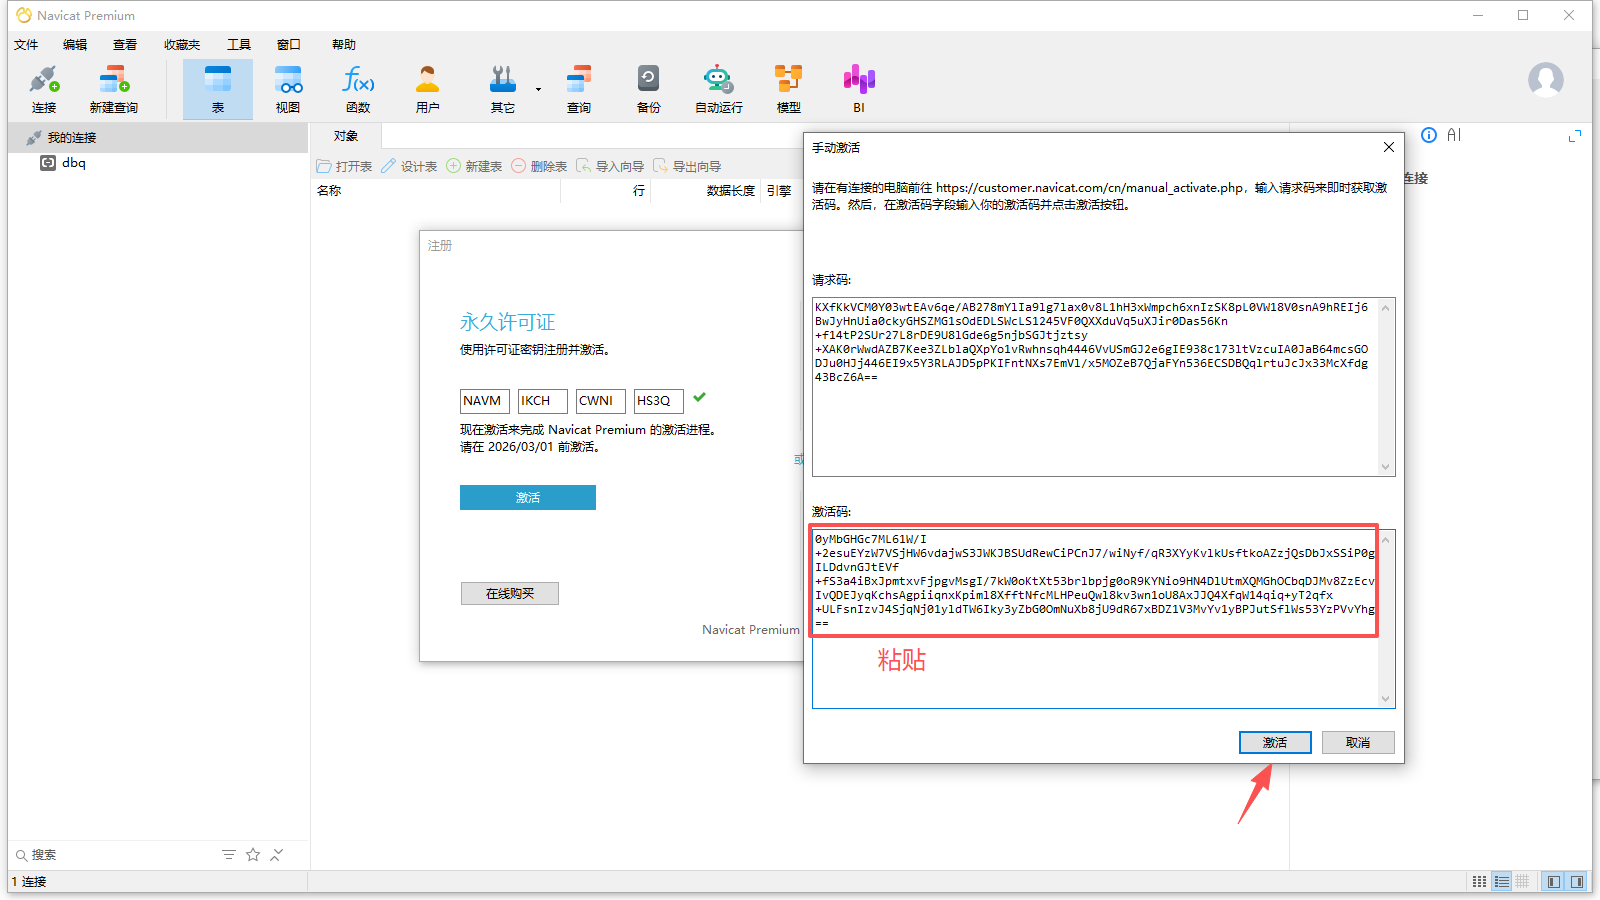Viewport: 1600px width, 900px height.
Task: Open the 文件 menu
Action: click(x=26, y=45)
